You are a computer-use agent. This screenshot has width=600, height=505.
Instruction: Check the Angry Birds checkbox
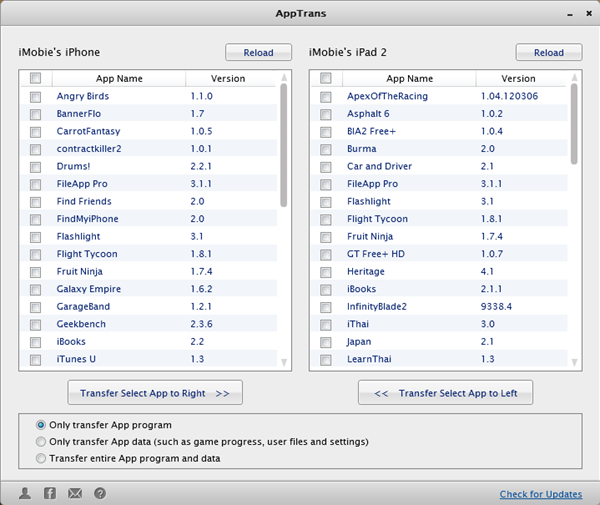point(36,97)
